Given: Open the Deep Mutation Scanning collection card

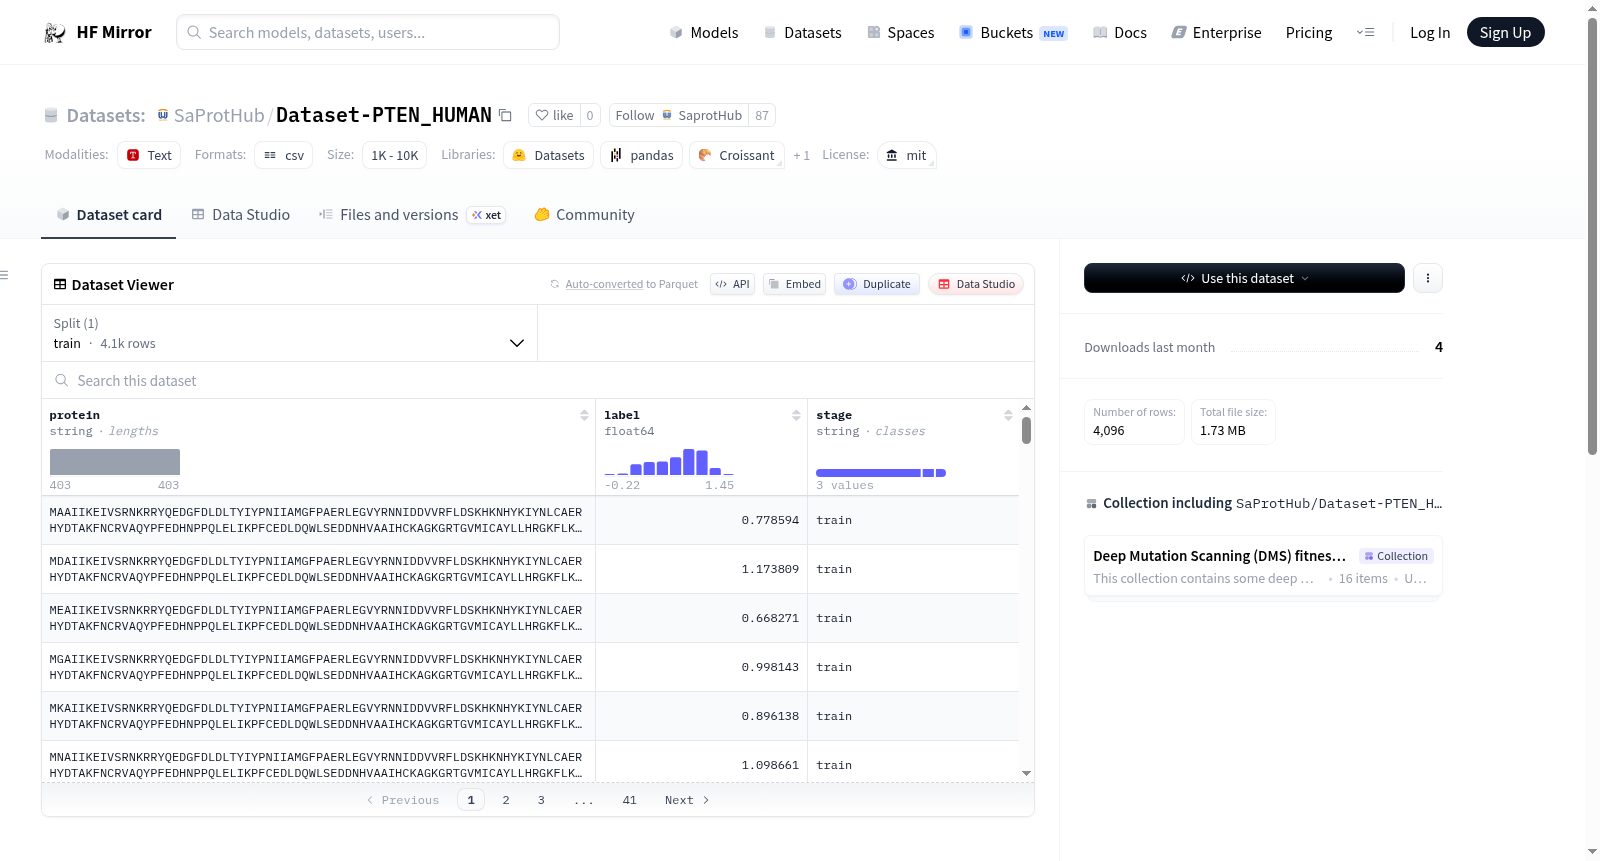Looking at the screenshot, I should 1263,566.
